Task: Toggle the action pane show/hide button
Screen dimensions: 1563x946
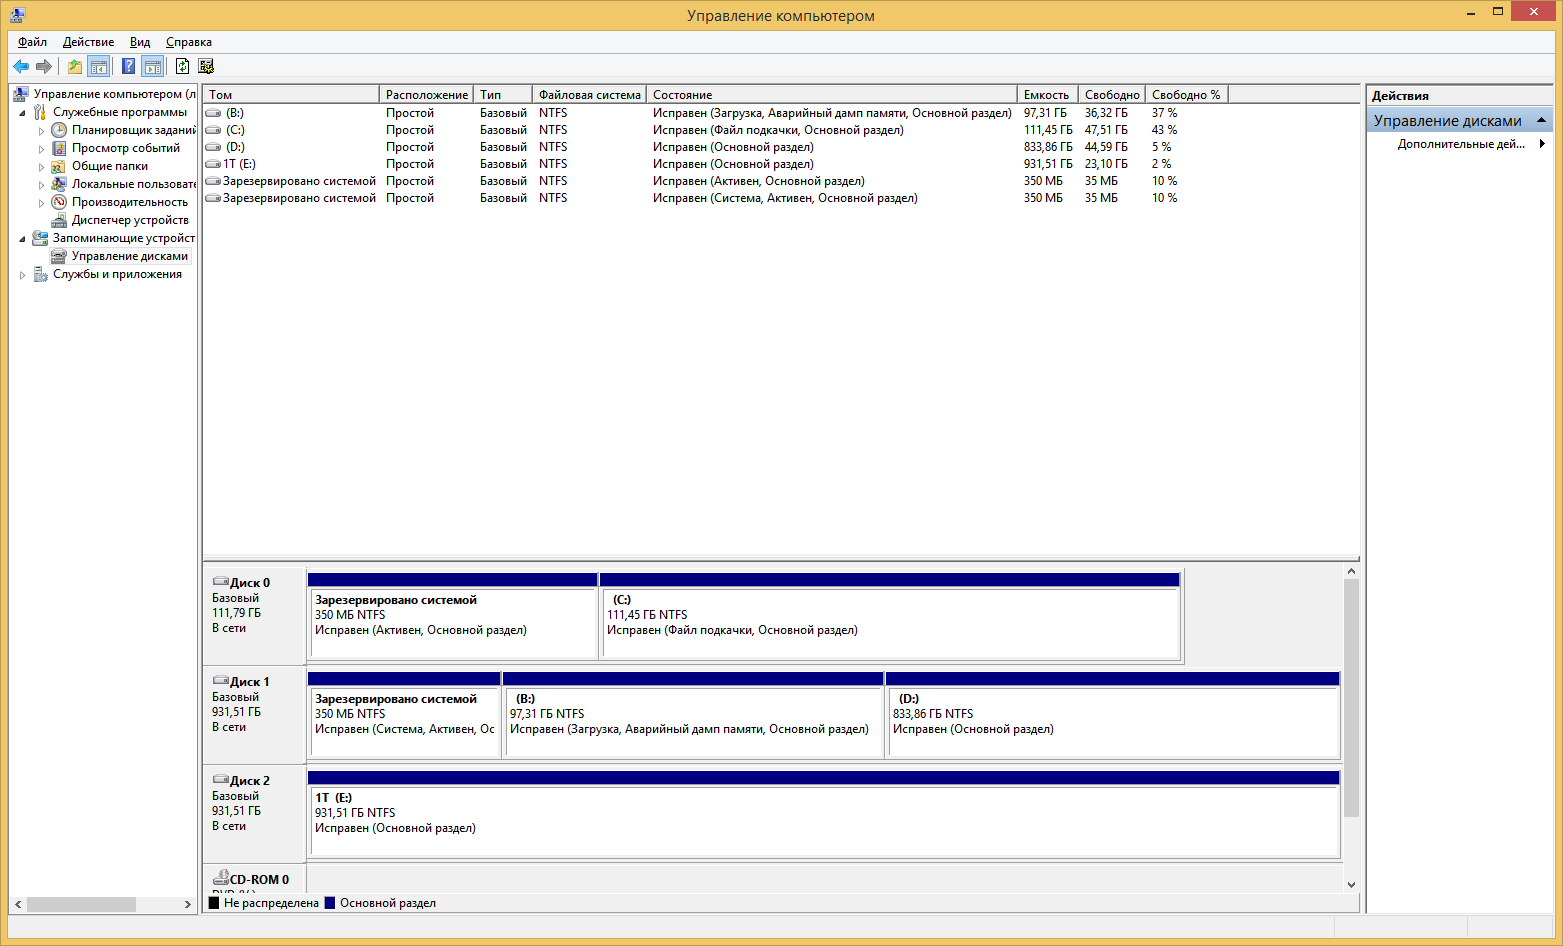Action: pos(152,66)
